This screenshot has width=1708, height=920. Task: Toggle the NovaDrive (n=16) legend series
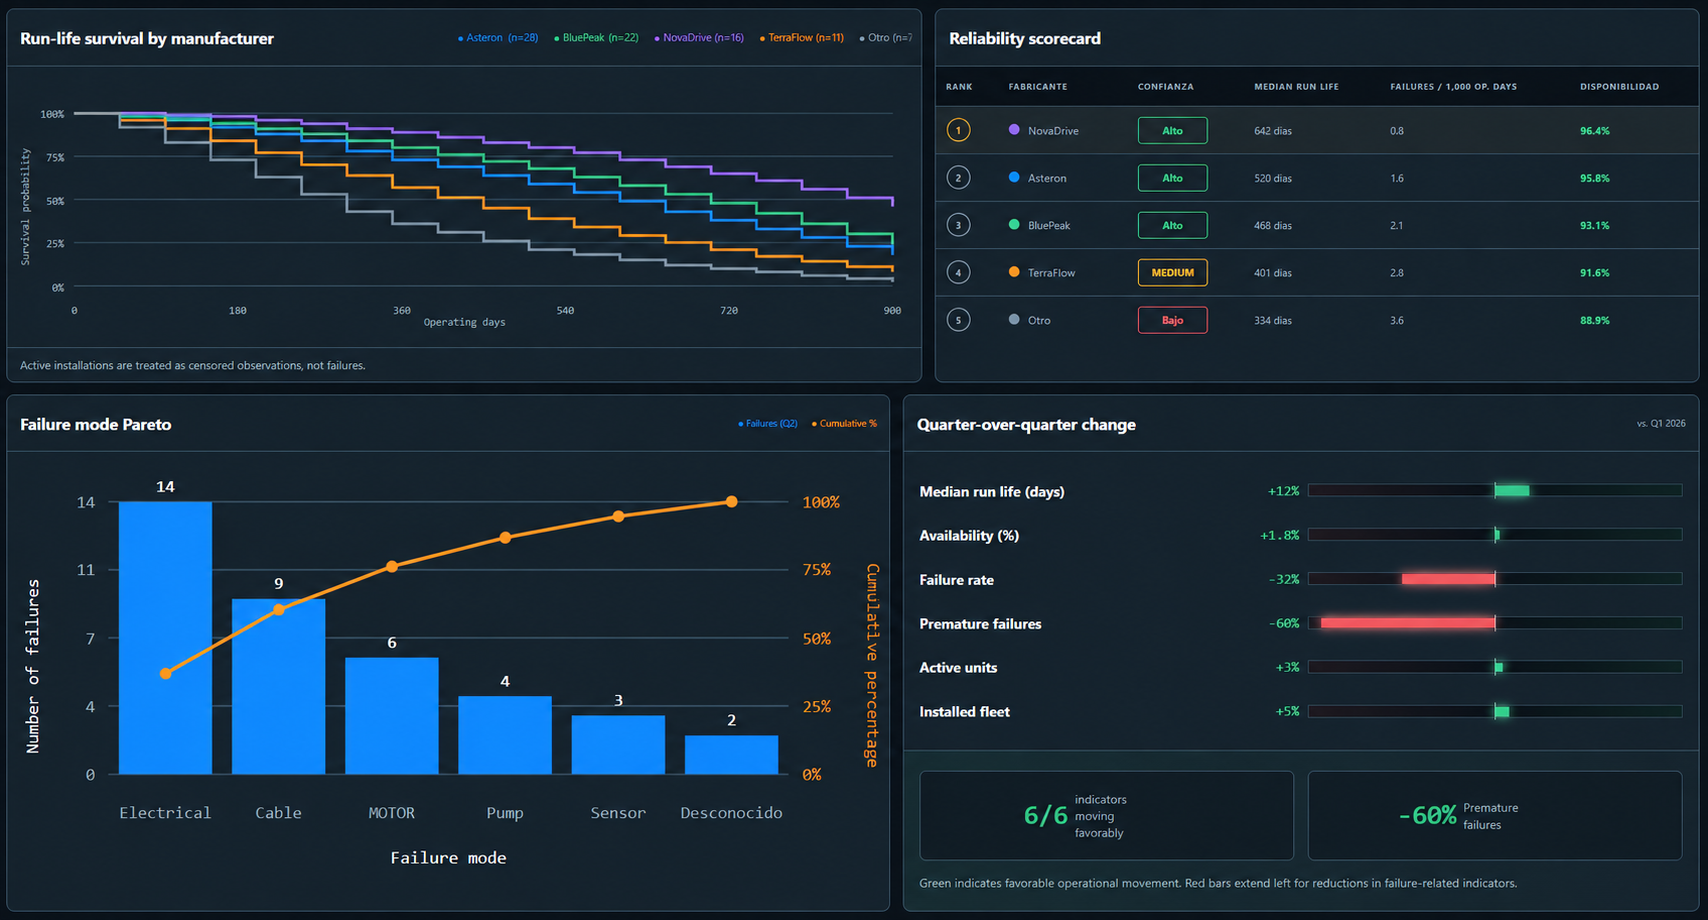(x=699, y=38)
